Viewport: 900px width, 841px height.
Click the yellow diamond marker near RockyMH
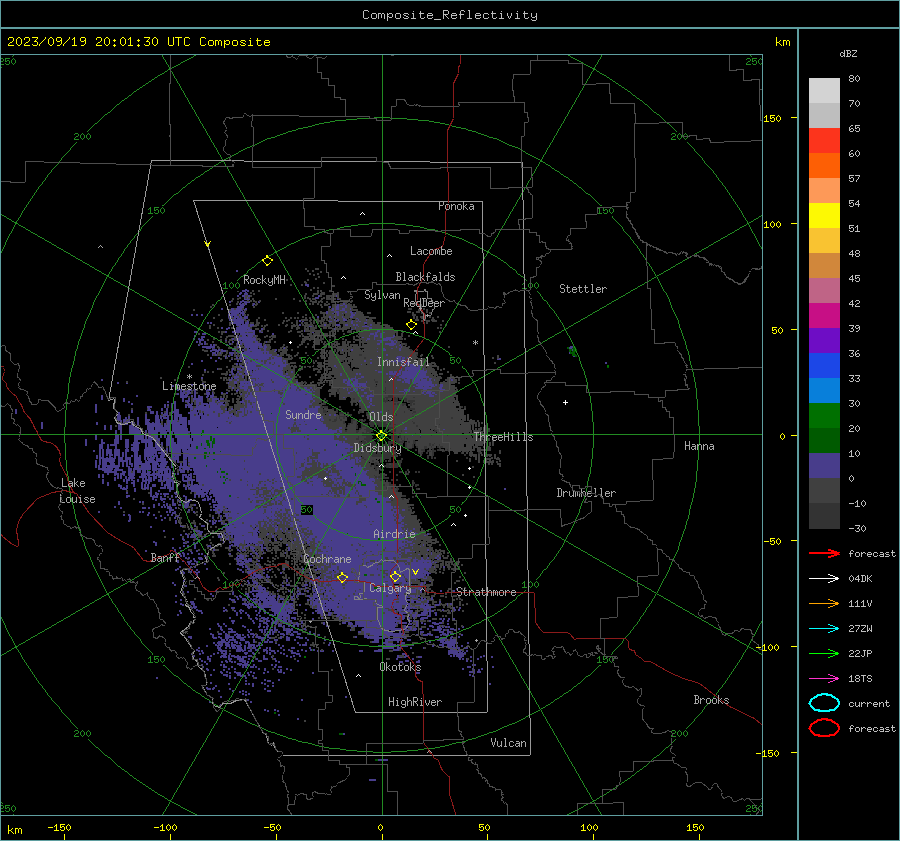pyautogui.click(x=267, y=261)
